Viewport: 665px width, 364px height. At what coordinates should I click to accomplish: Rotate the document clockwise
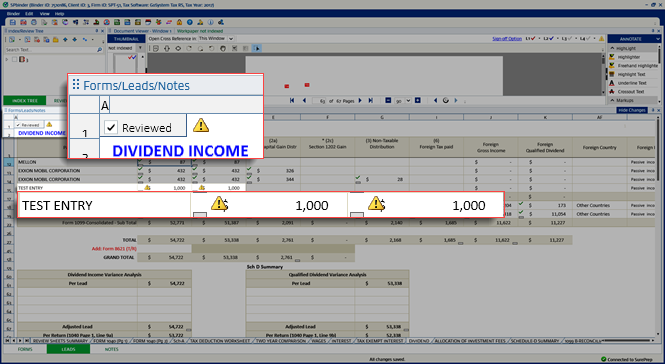pyautogui.click(x=189, y=48)
